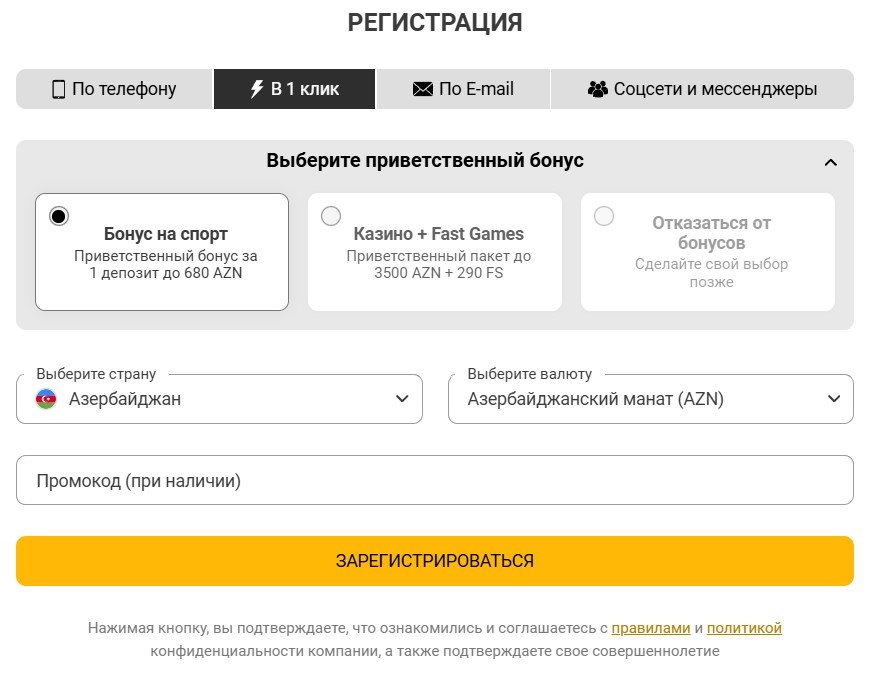Switch to the По телефону tab
The image size is (873, 700).
[113, 89]
